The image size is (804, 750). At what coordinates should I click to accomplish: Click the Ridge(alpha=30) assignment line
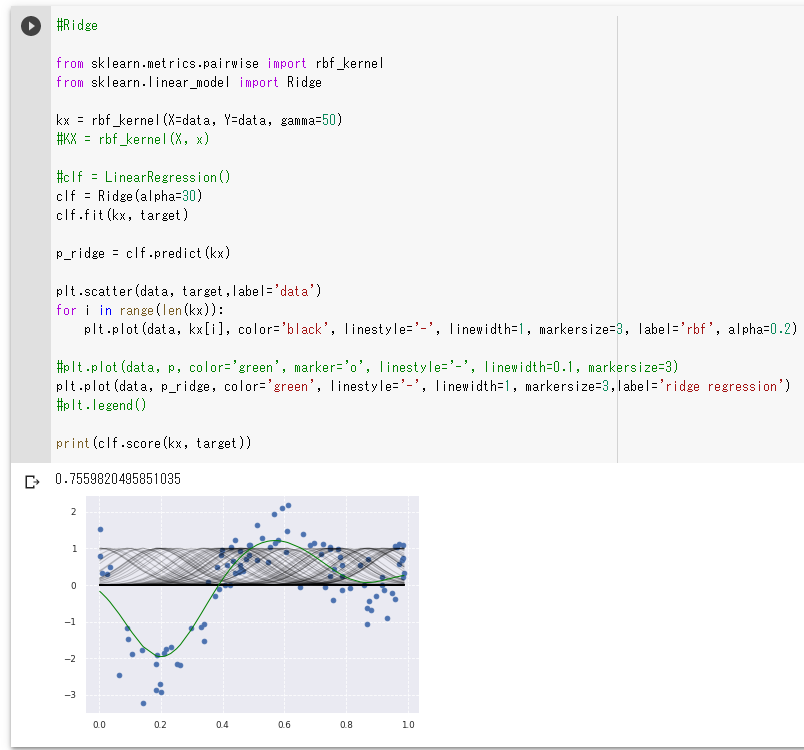coord(129,196)
